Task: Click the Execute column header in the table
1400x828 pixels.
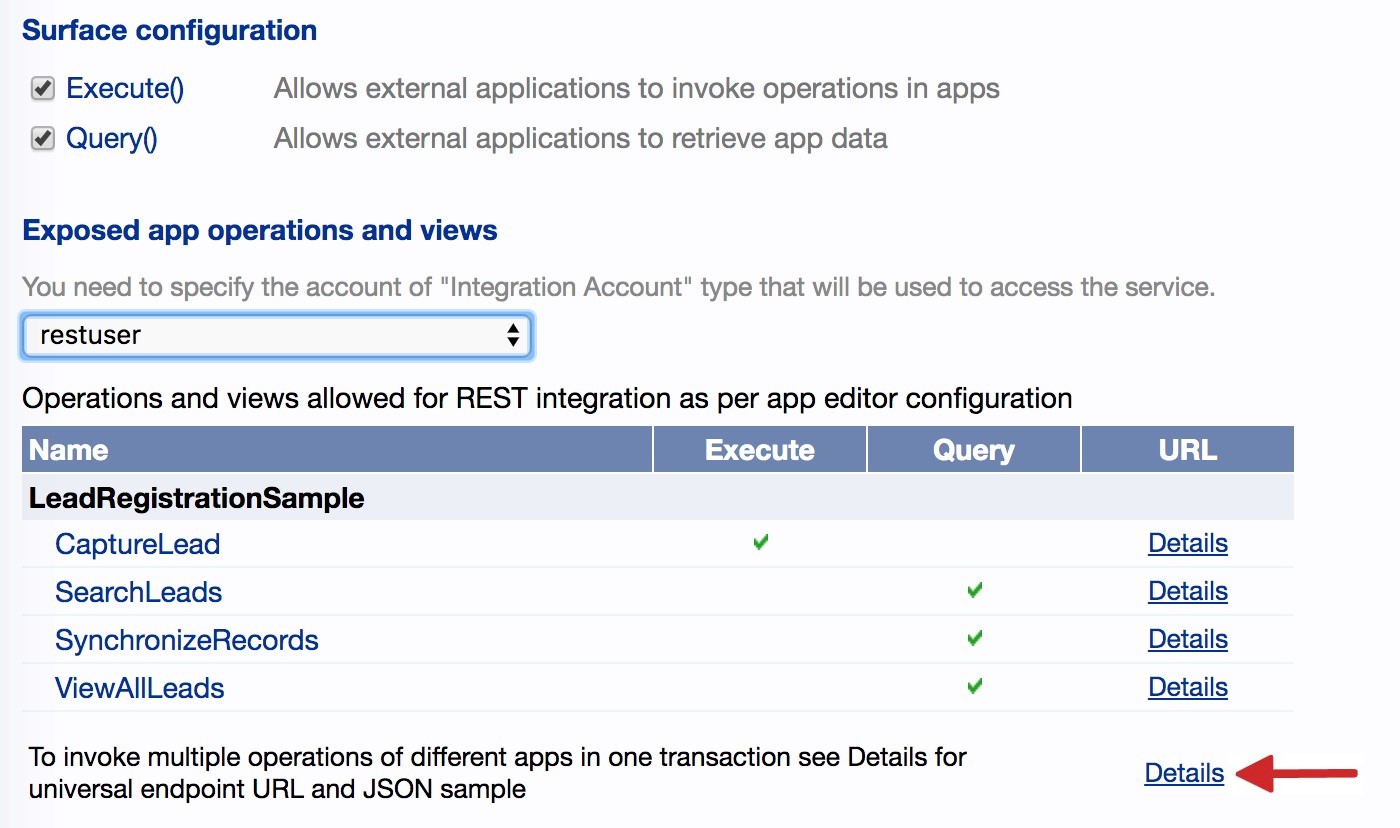Action: 760,450
